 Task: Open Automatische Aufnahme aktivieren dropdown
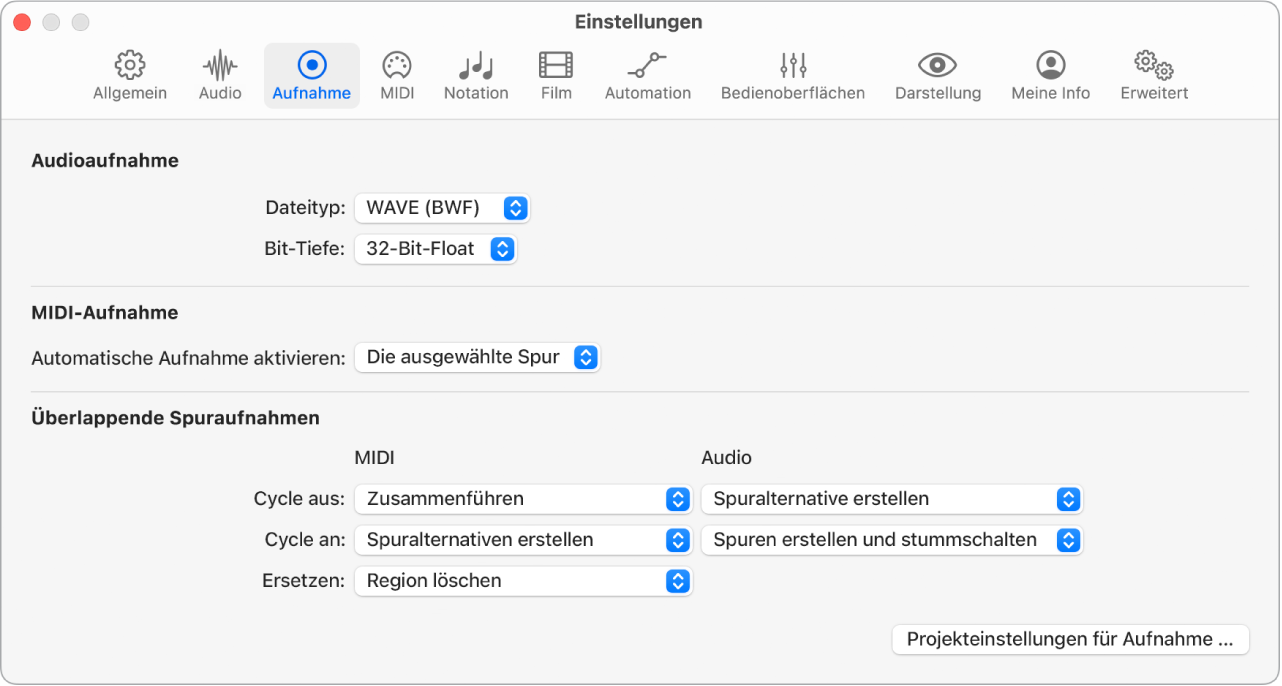[x=477, y=357]
